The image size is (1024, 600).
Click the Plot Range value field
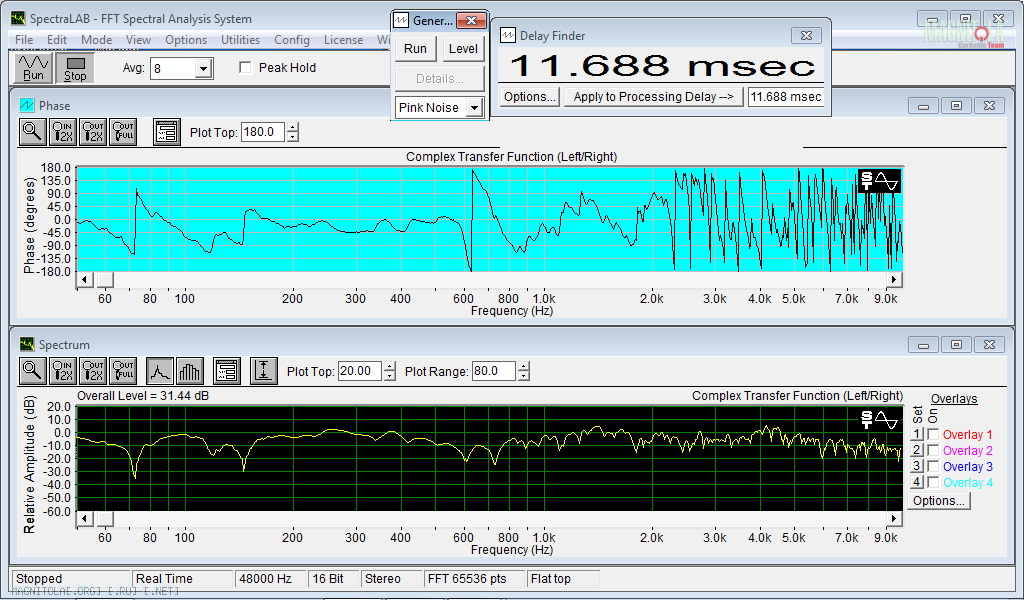(x=494, y=371)
